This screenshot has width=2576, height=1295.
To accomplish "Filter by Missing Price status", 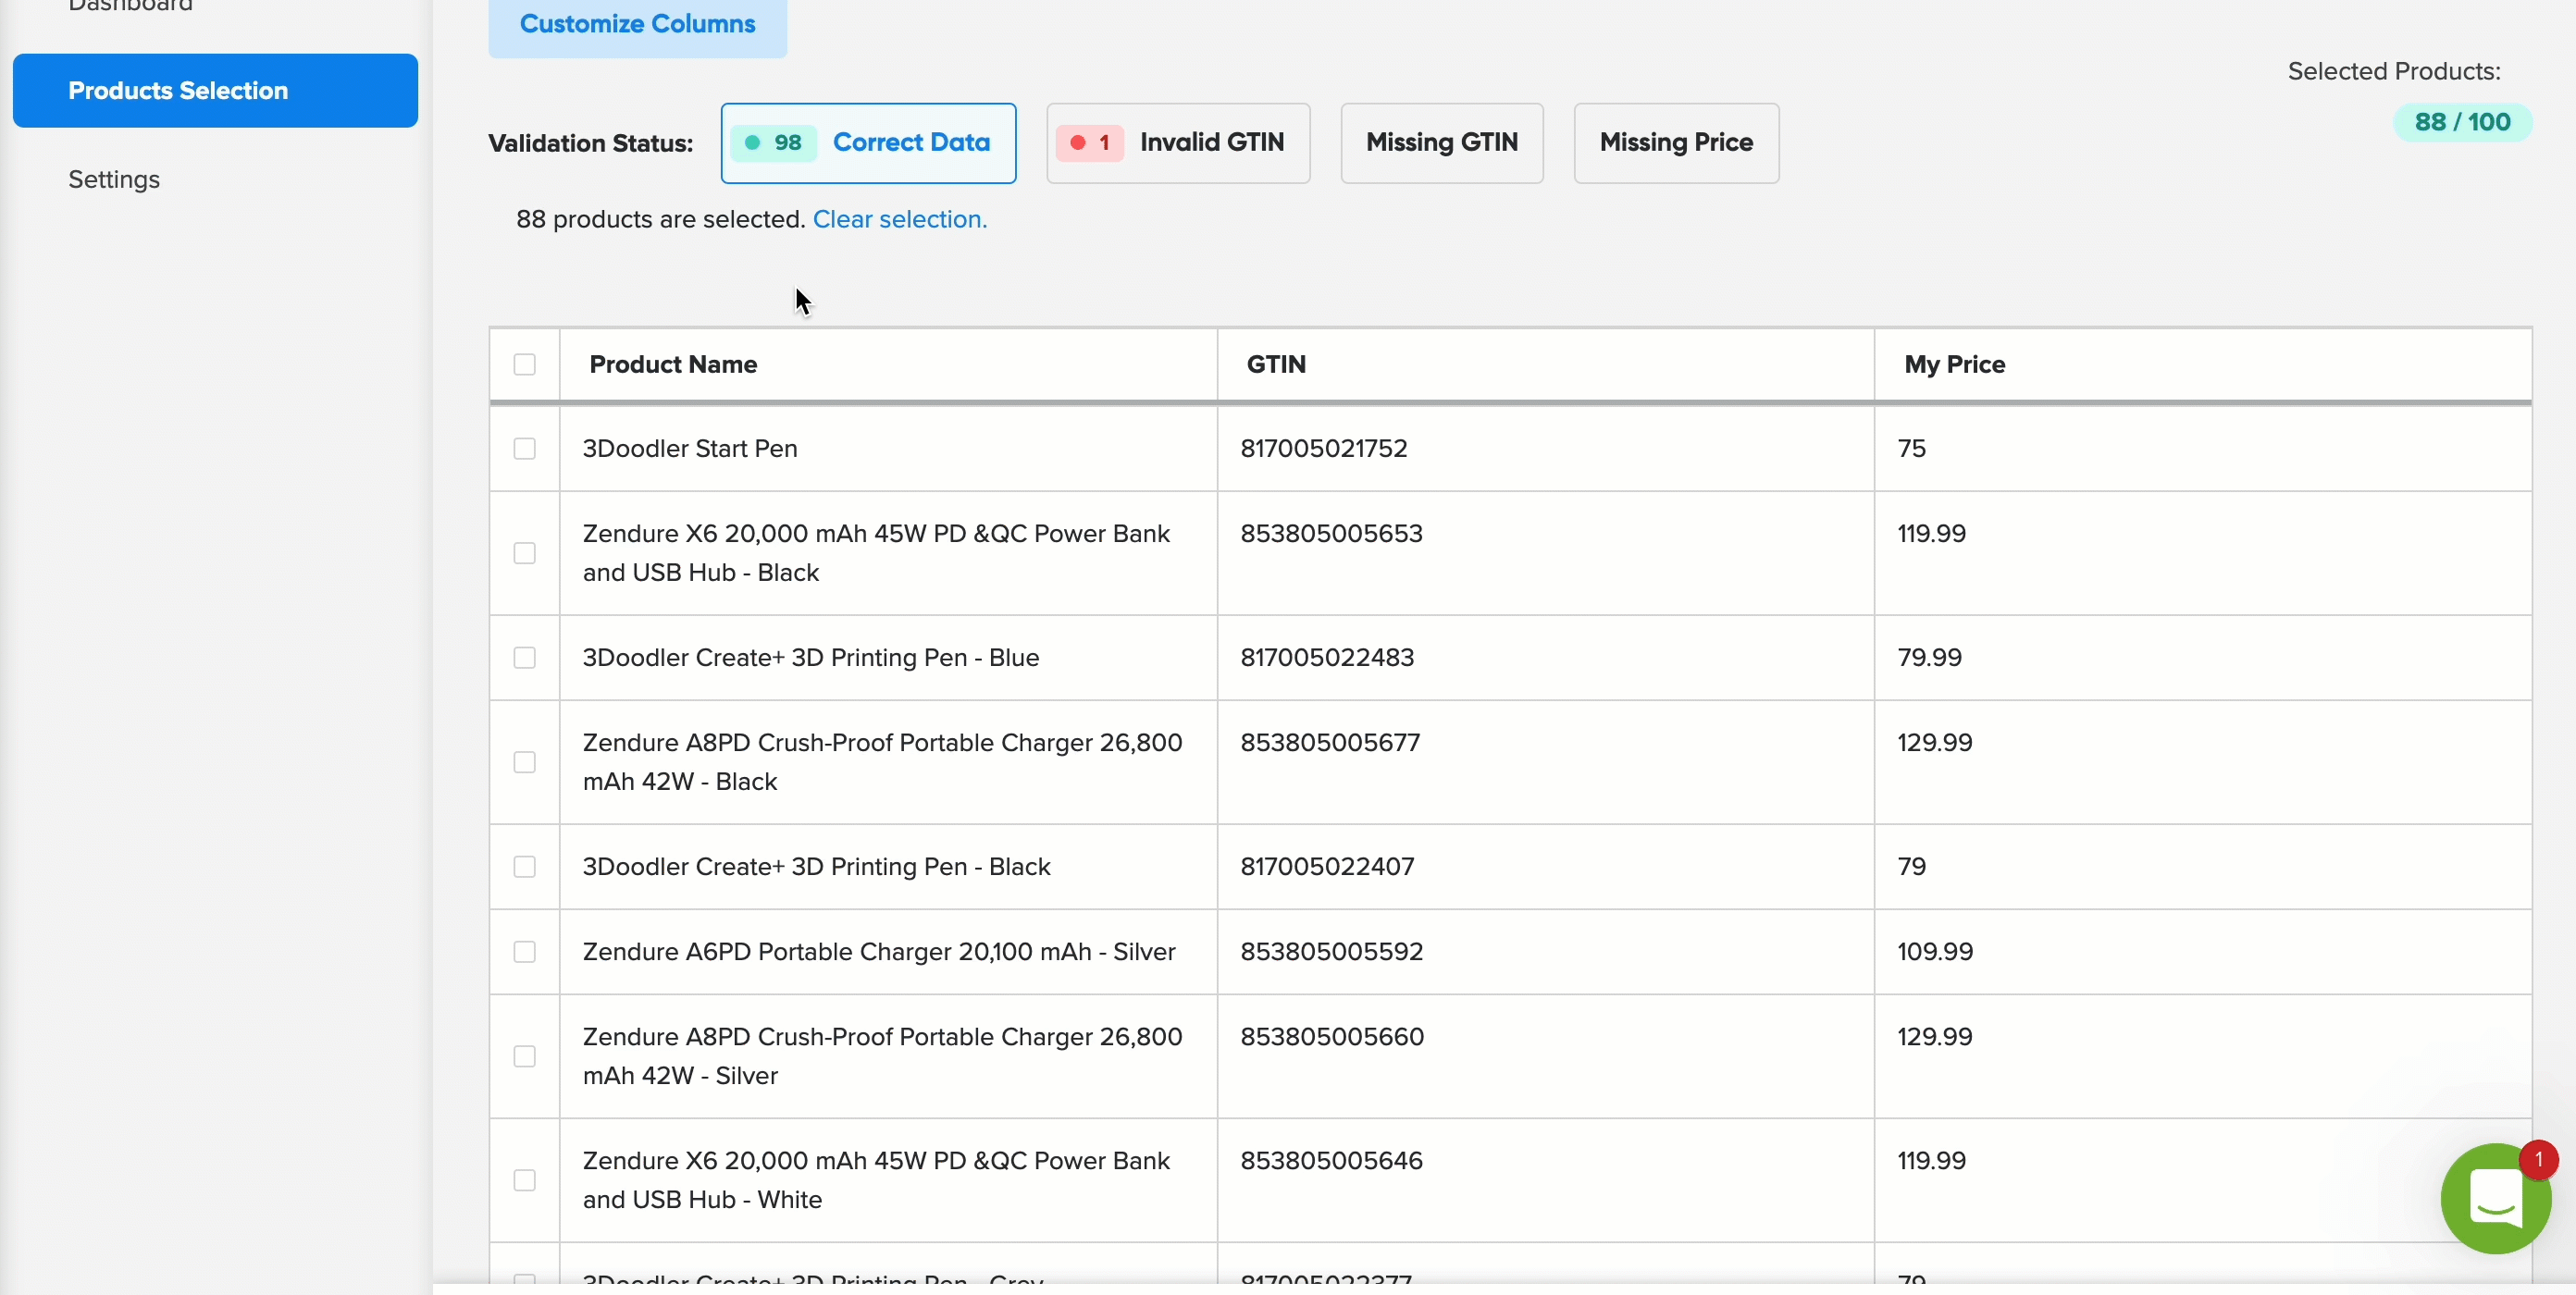I will pyautogui.click(x=1676, y=143).
